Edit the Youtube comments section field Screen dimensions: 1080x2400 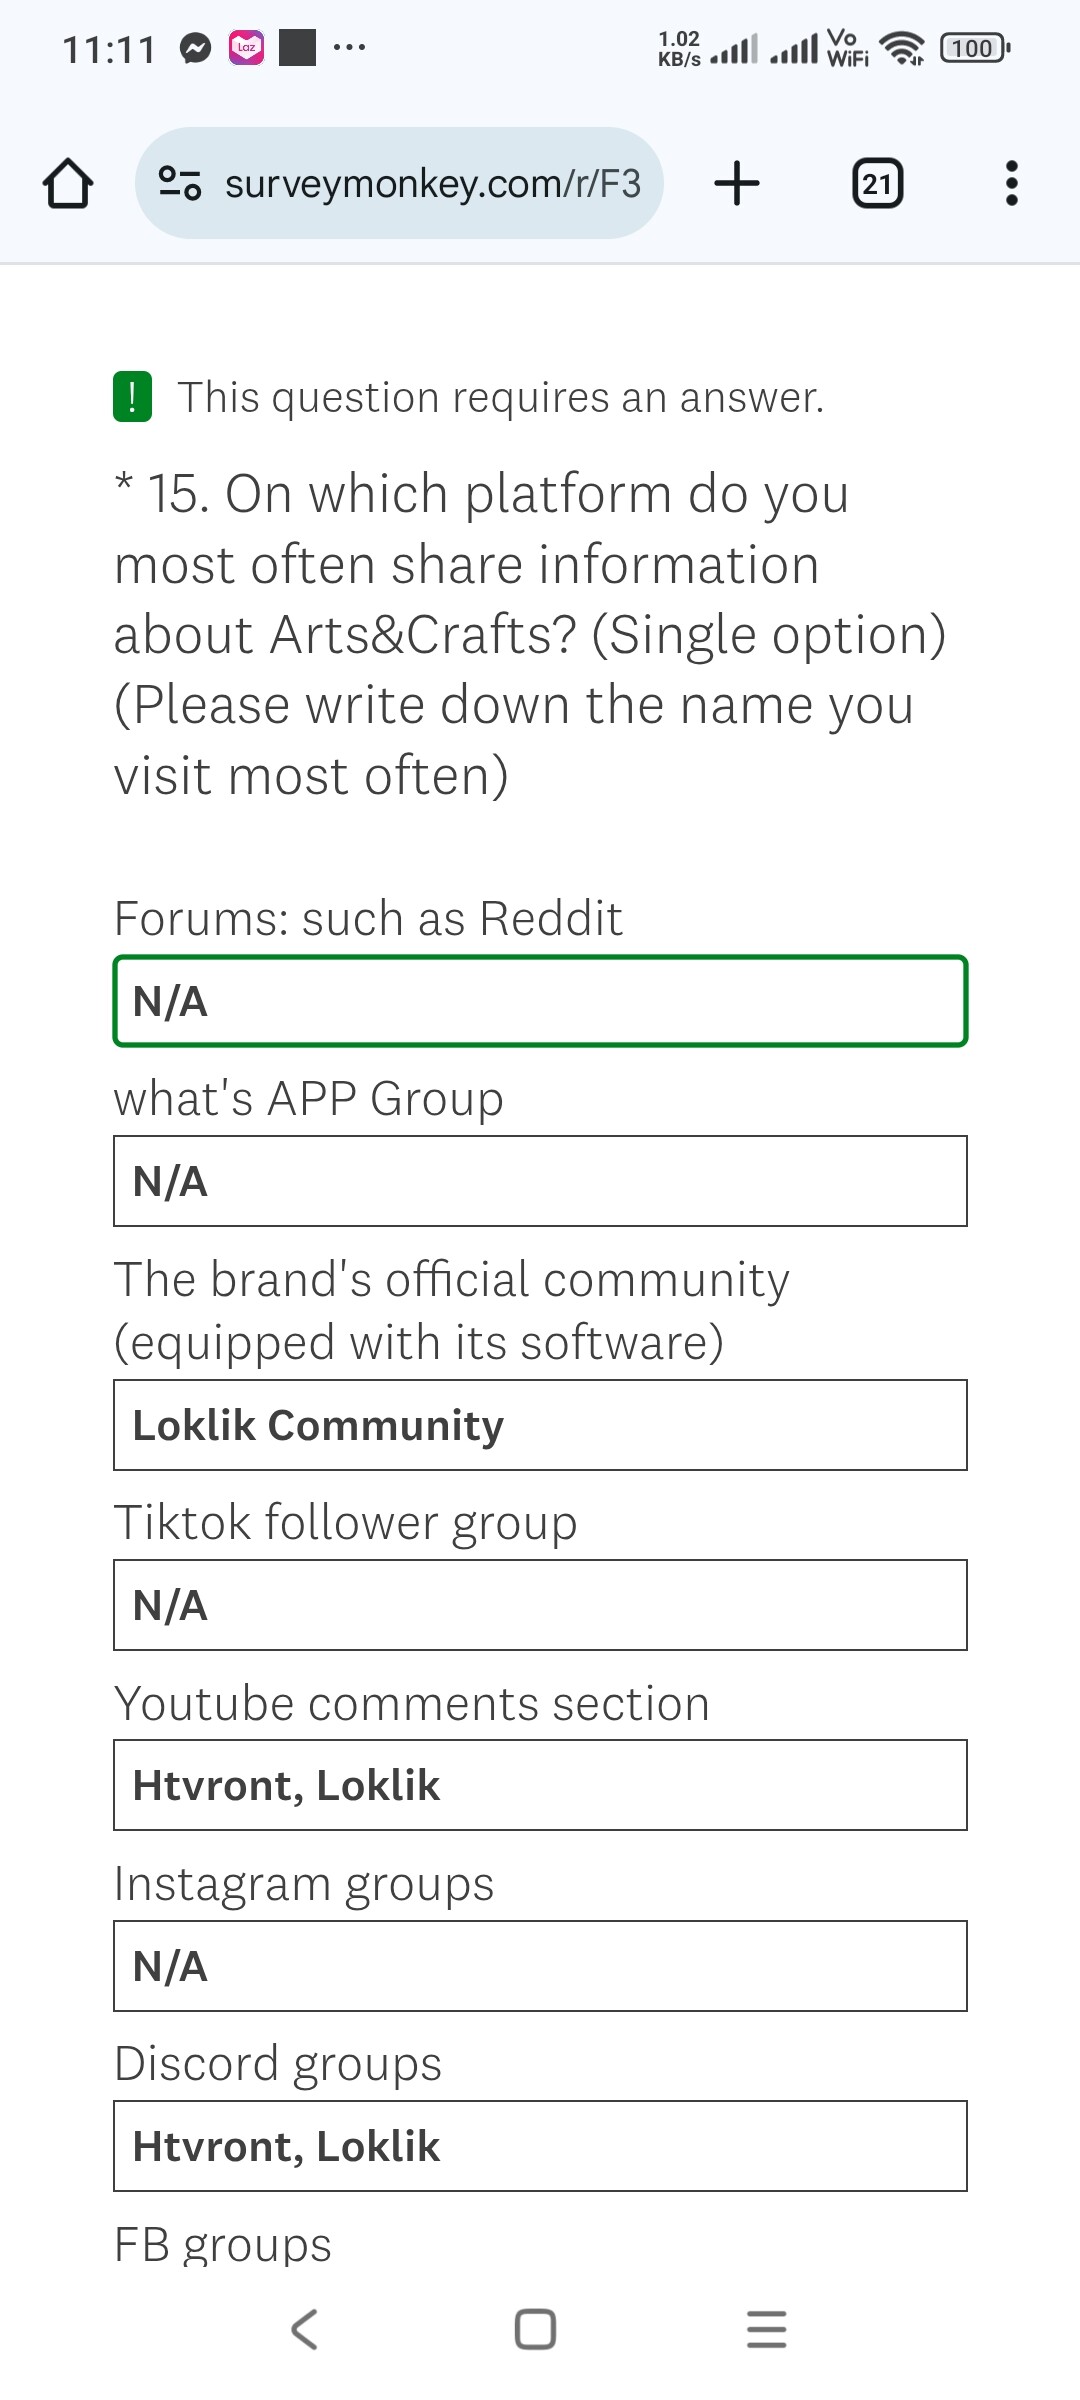[540, 1785]
